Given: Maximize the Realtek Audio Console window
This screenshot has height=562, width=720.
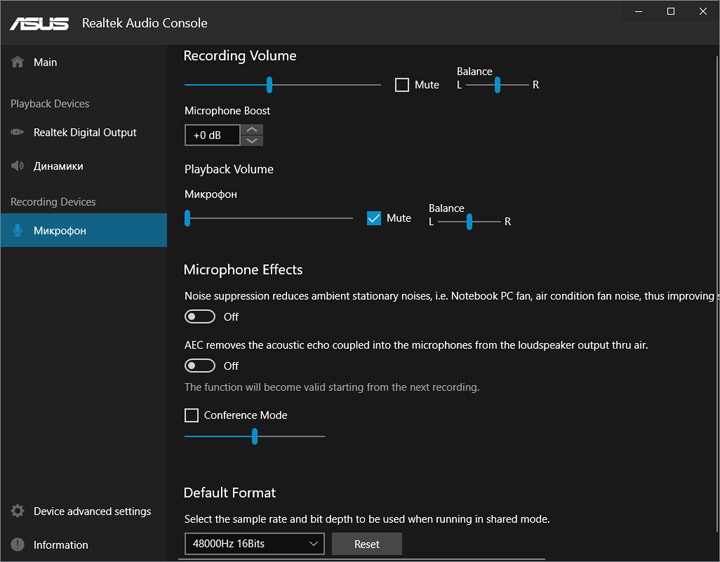Looking at the screenshot, I should click(x=671, y=11).
